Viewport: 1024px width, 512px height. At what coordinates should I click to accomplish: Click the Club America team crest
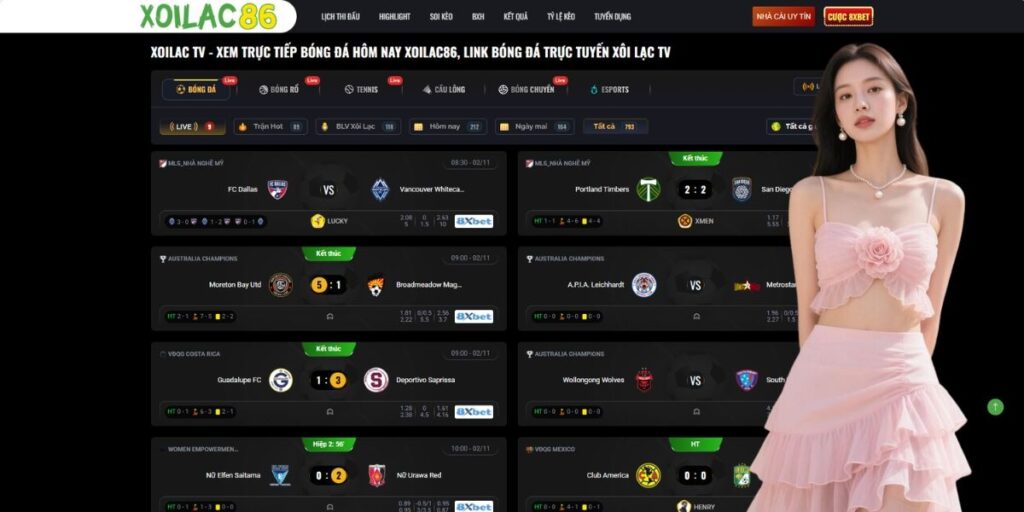pos(648,475)
